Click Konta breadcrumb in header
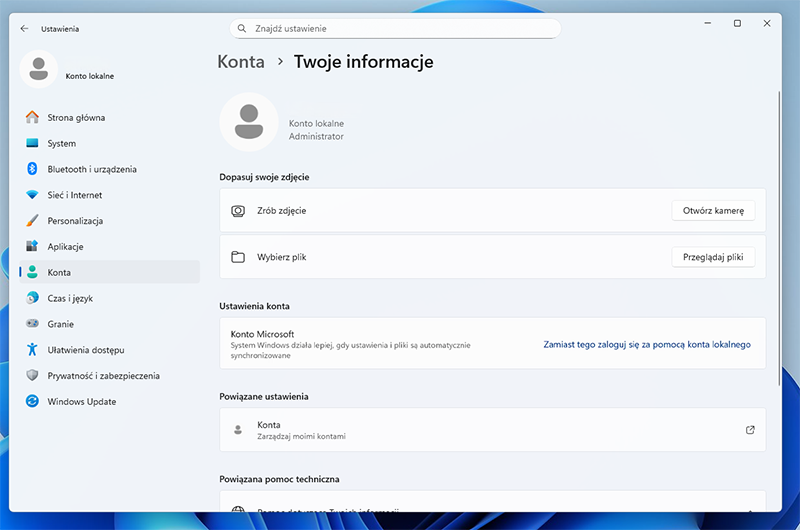800x530 pixels. 241,62
